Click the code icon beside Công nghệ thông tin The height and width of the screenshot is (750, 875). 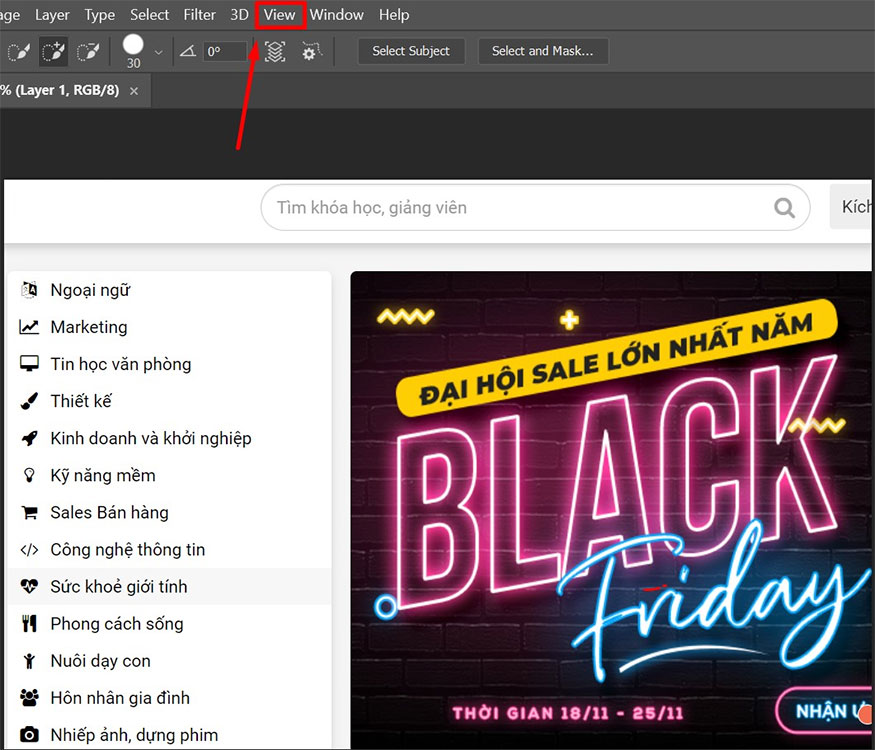pos(29,549)
